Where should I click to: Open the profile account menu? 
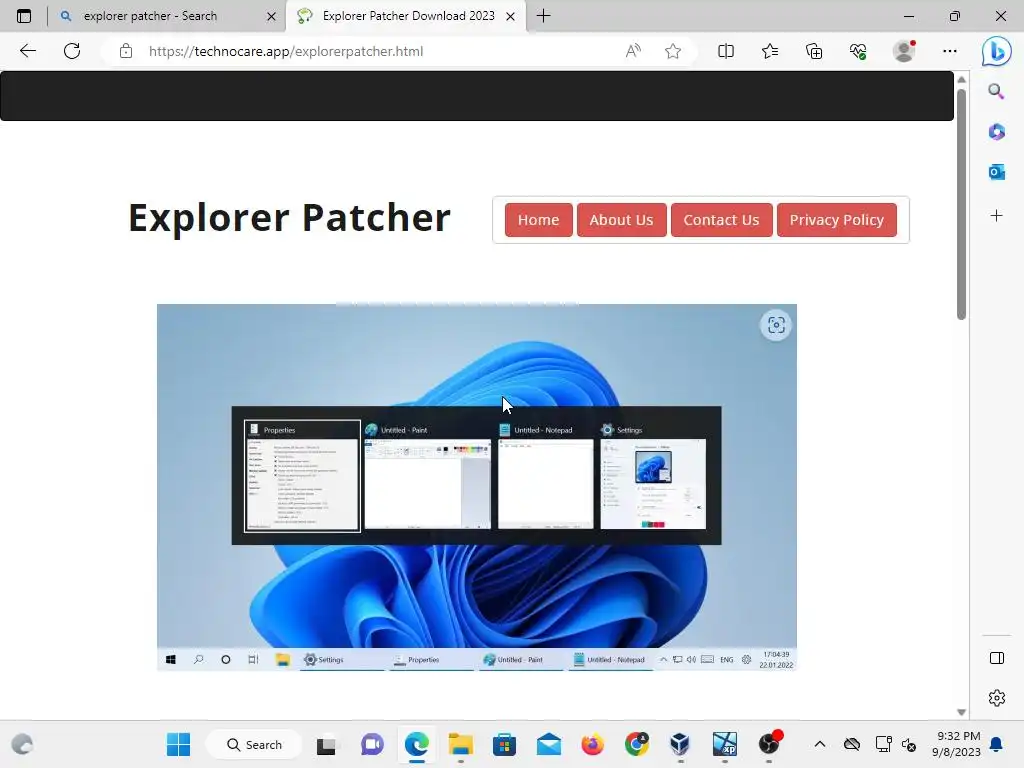click(904, 51)
